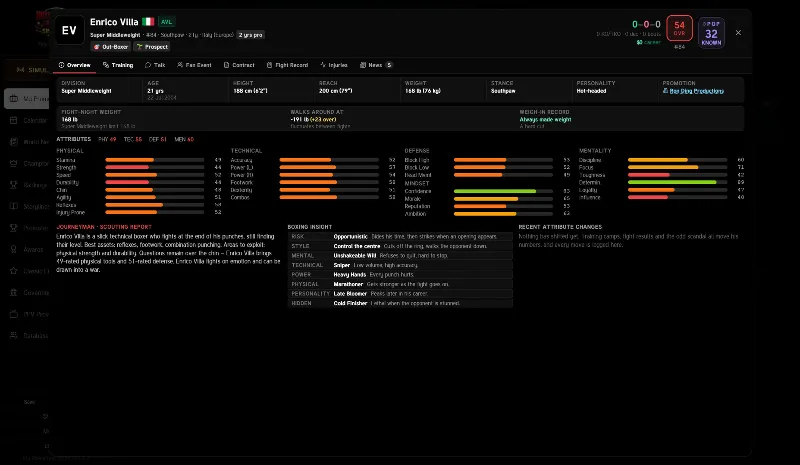Click the green AVL availability badge

click(x=166, y=22)
